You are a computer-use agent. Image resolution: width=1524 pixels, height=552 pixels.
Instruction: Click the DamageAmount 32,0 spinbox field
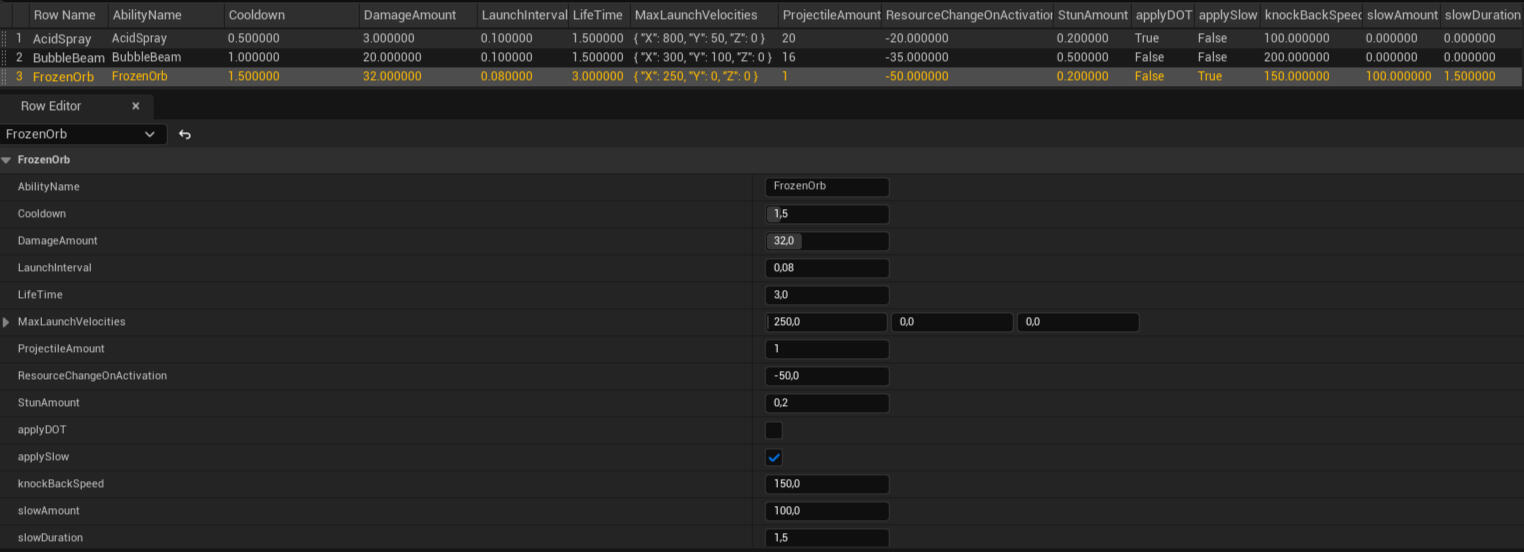(826, 241)
